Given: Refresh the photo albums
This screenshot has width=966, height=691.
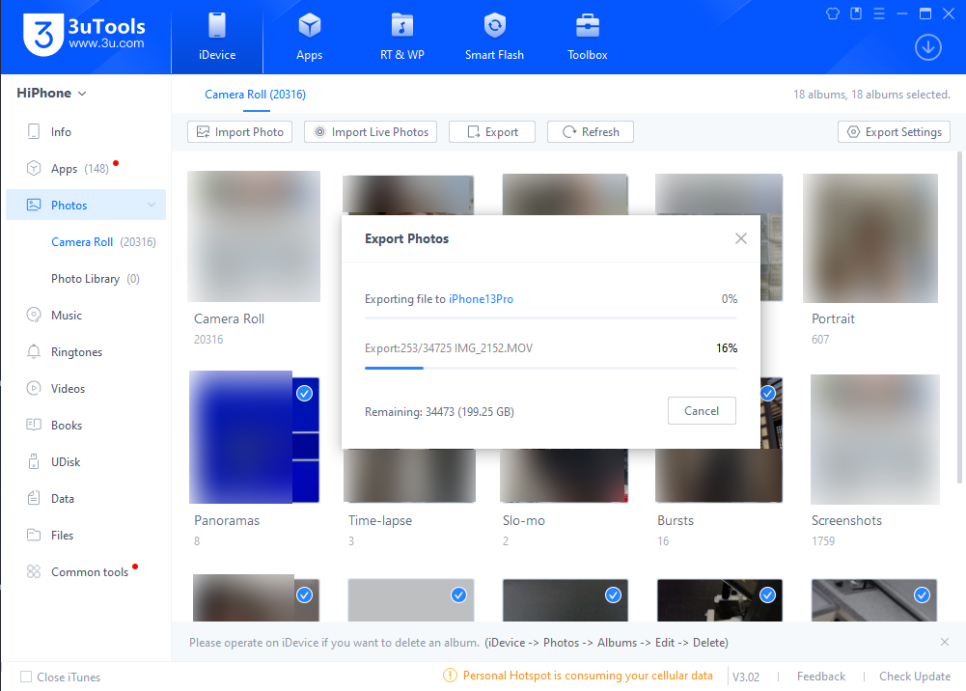Looking at the screenshot, I should pos(590,132).
